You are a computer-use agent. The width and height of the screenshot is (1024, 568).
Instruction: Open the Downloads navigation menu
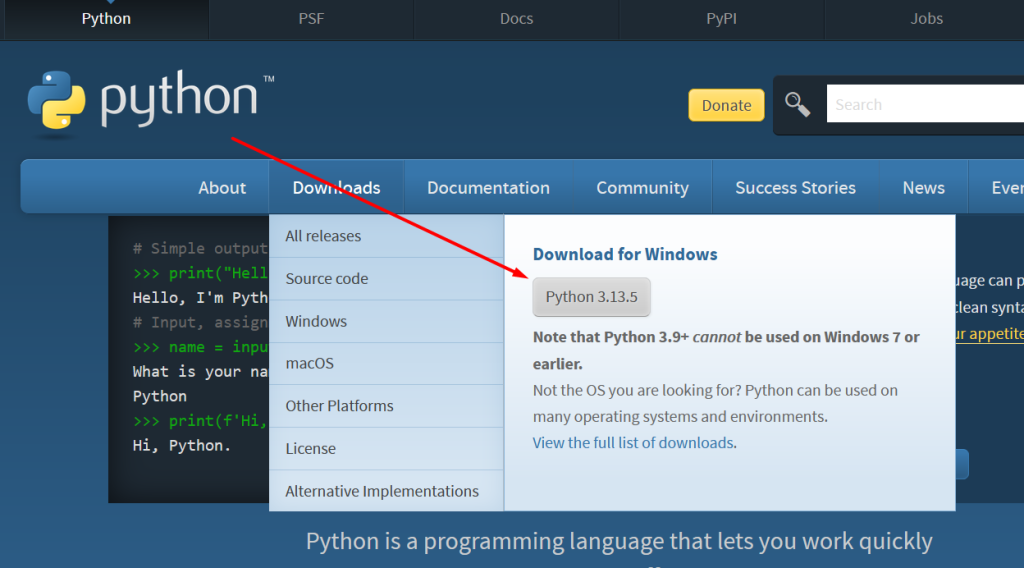[336, 188]
